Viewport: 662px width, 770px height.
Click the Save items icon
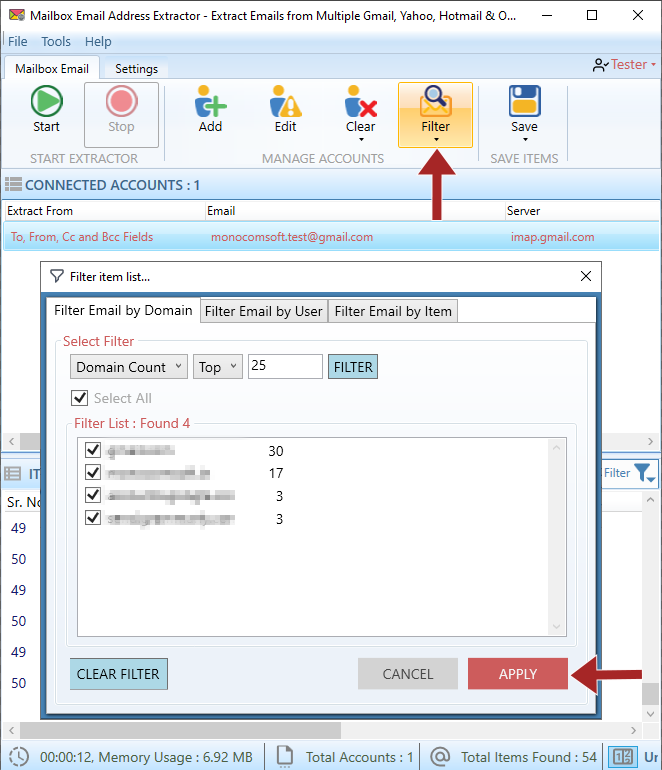(524, 101)
